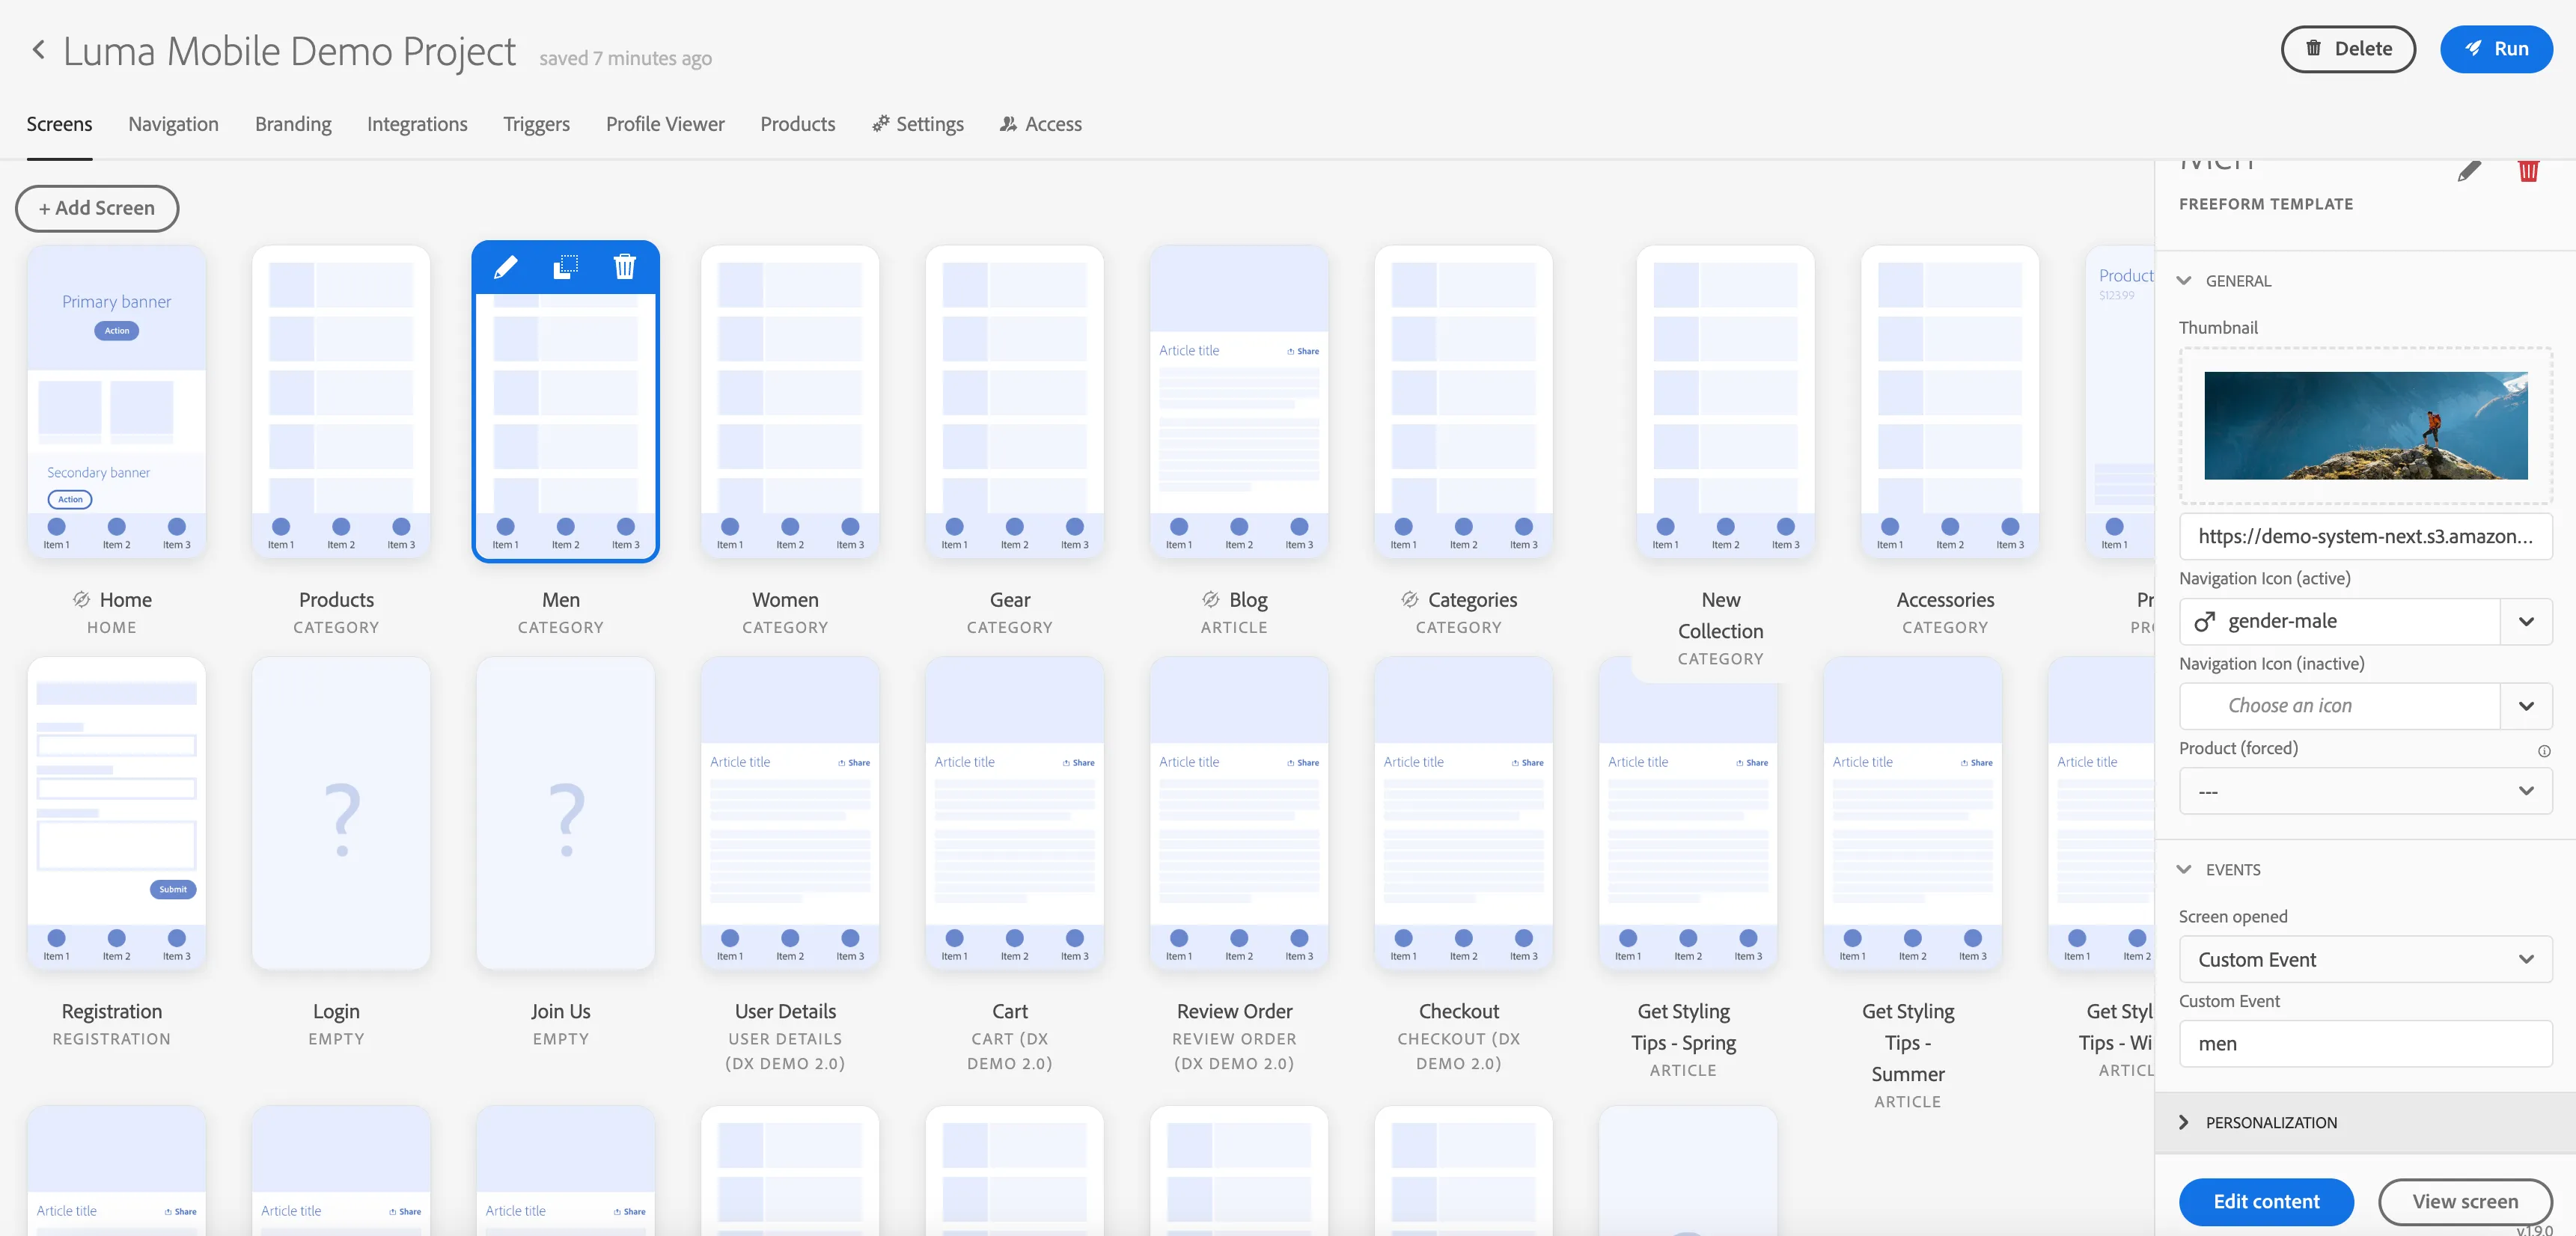Click the Add Screen button

[97, 208]
